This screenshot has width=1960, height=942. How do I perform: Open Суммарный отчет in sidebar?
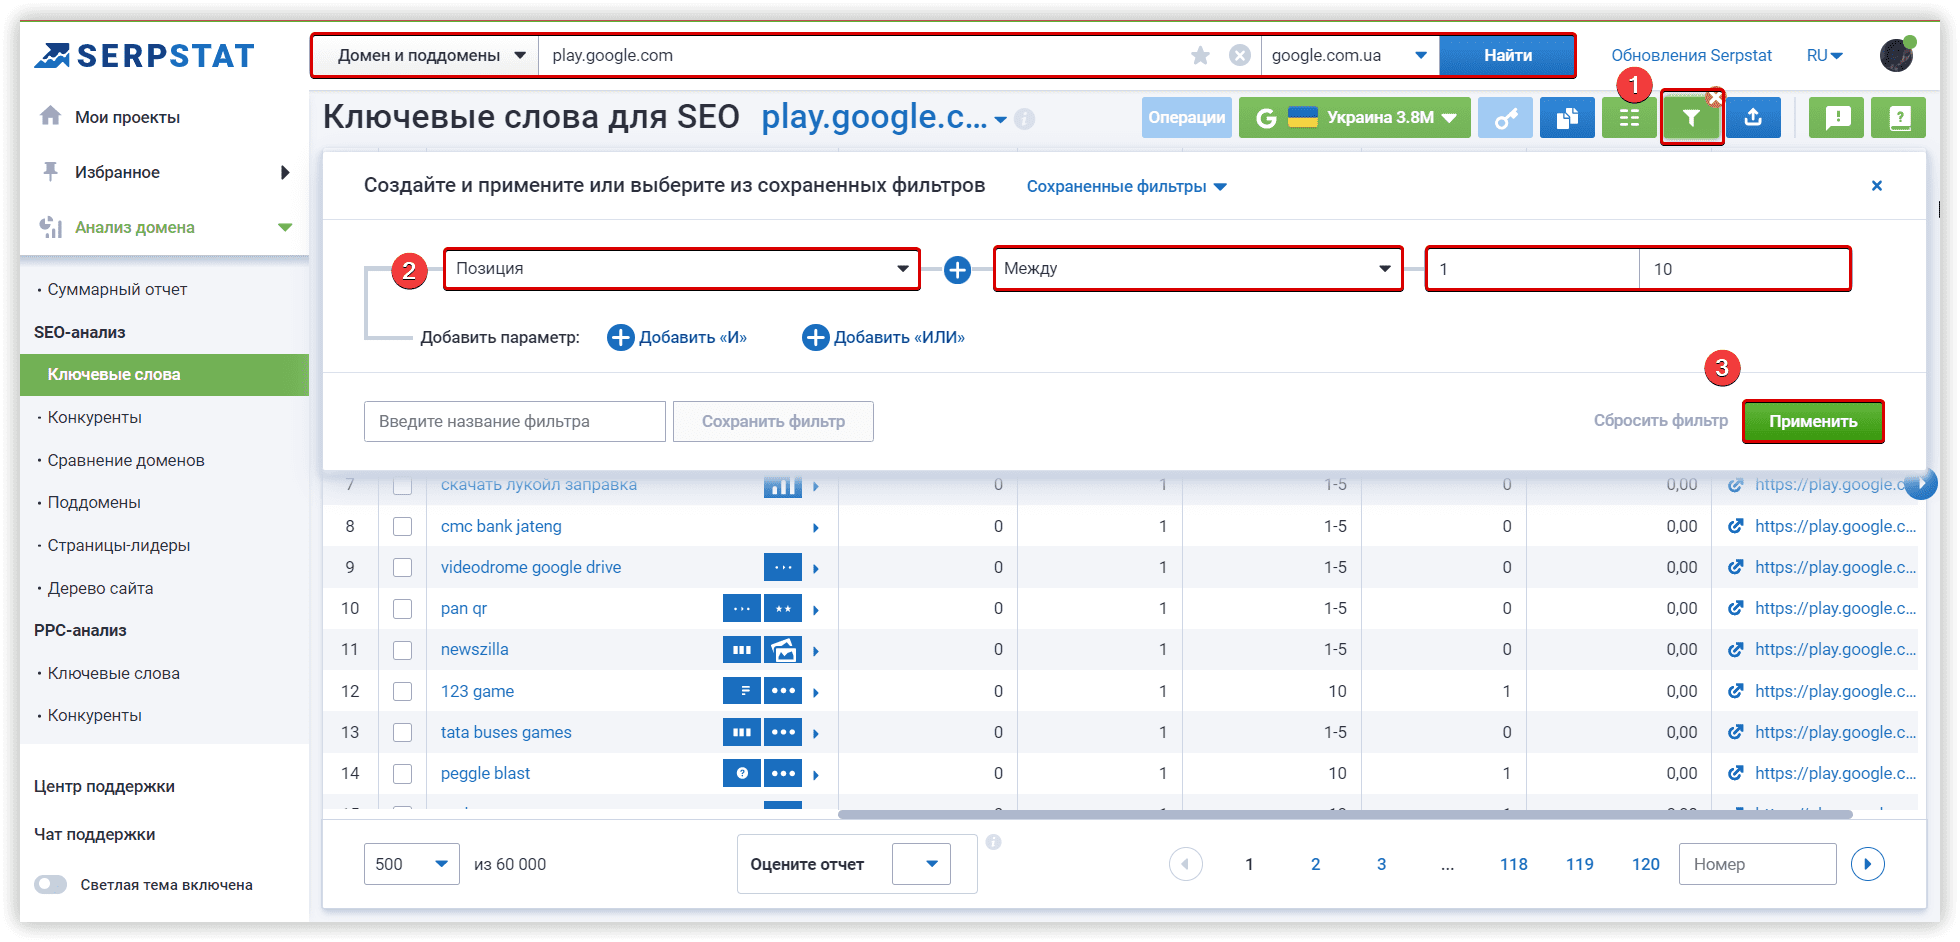(117, 290)
